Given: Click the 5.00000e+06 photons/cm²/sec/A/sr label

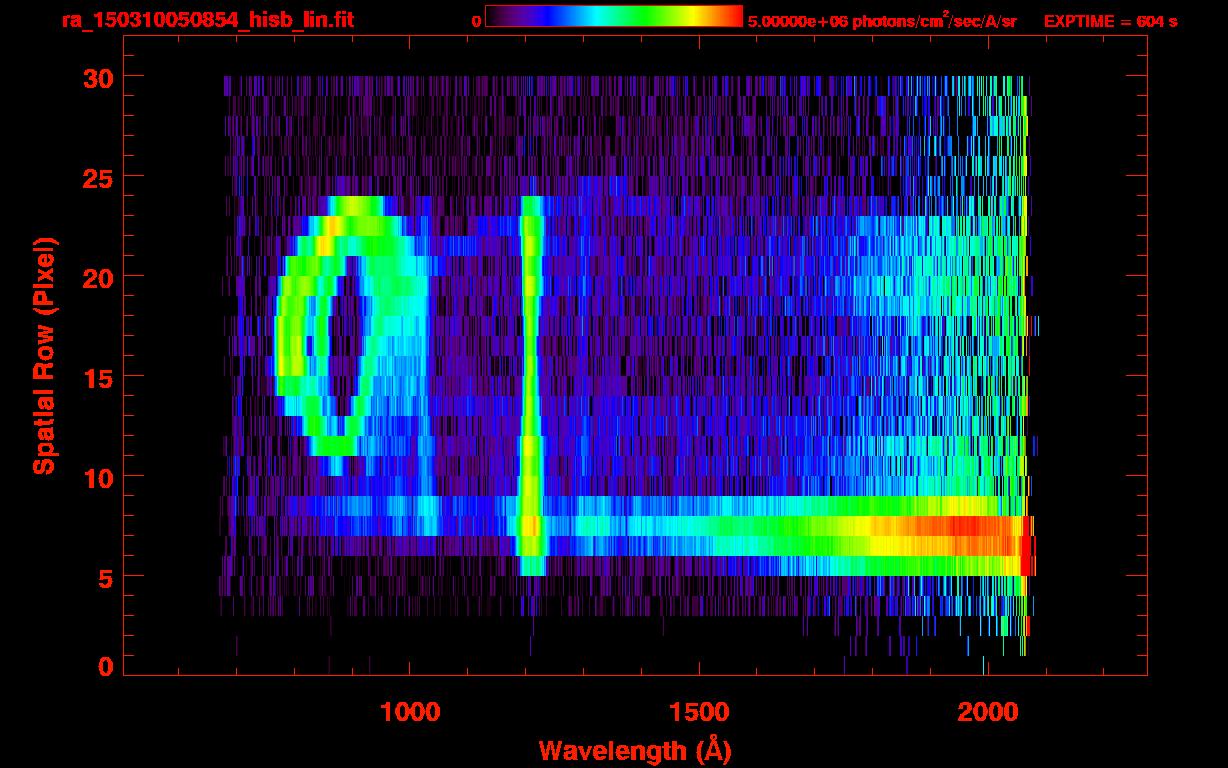Looking at the screenshot, I should point(882,21).
